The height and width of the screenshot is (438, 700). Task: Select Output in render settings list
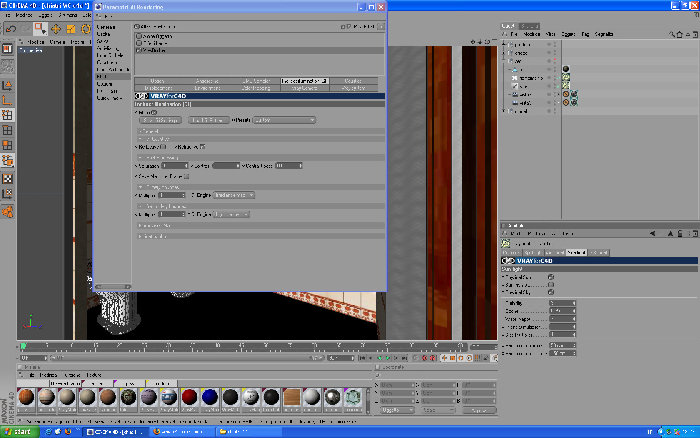coord(104,34)
